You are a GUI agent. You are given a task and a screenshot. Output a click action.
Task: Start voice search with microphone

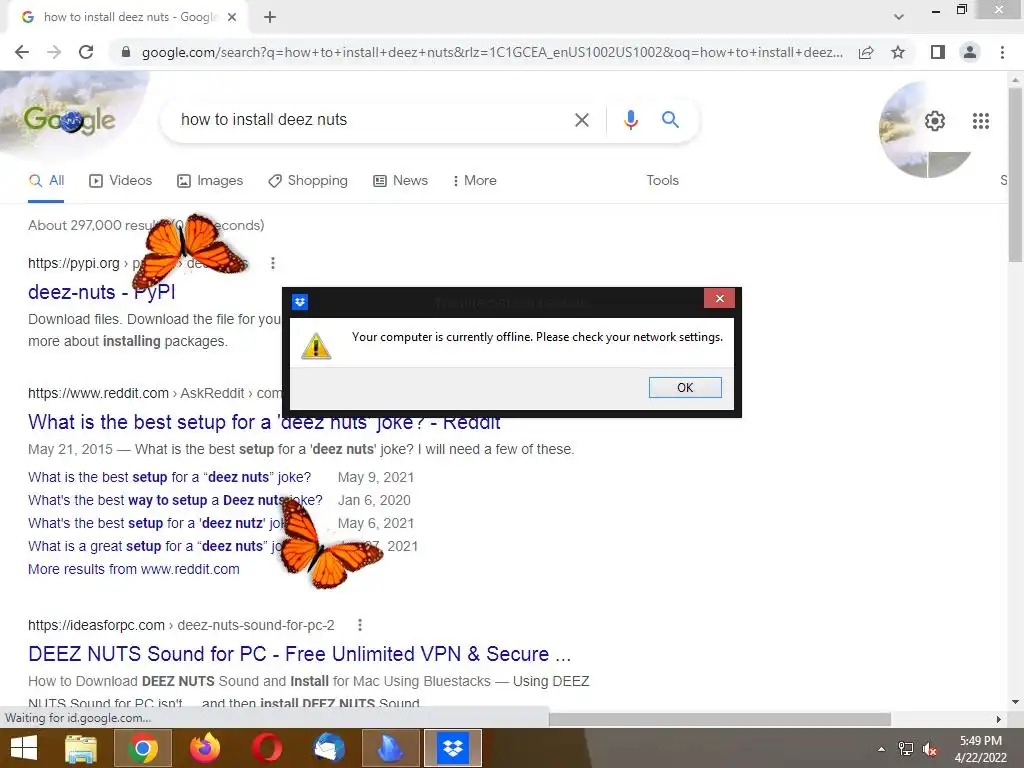[630, 120]
